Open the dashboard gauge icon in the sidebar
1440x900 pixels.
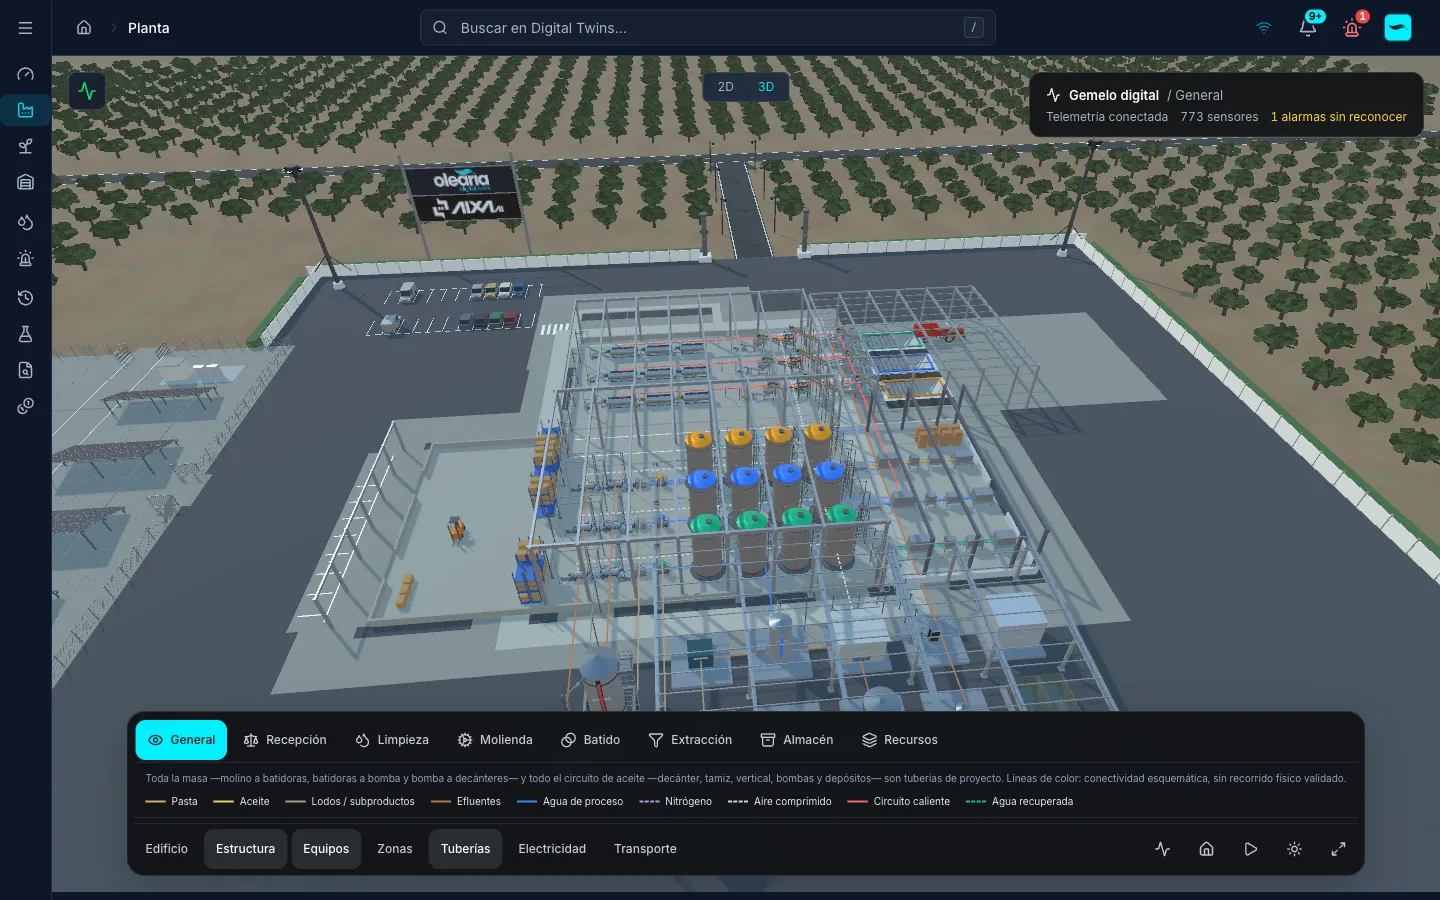point(25,74)
